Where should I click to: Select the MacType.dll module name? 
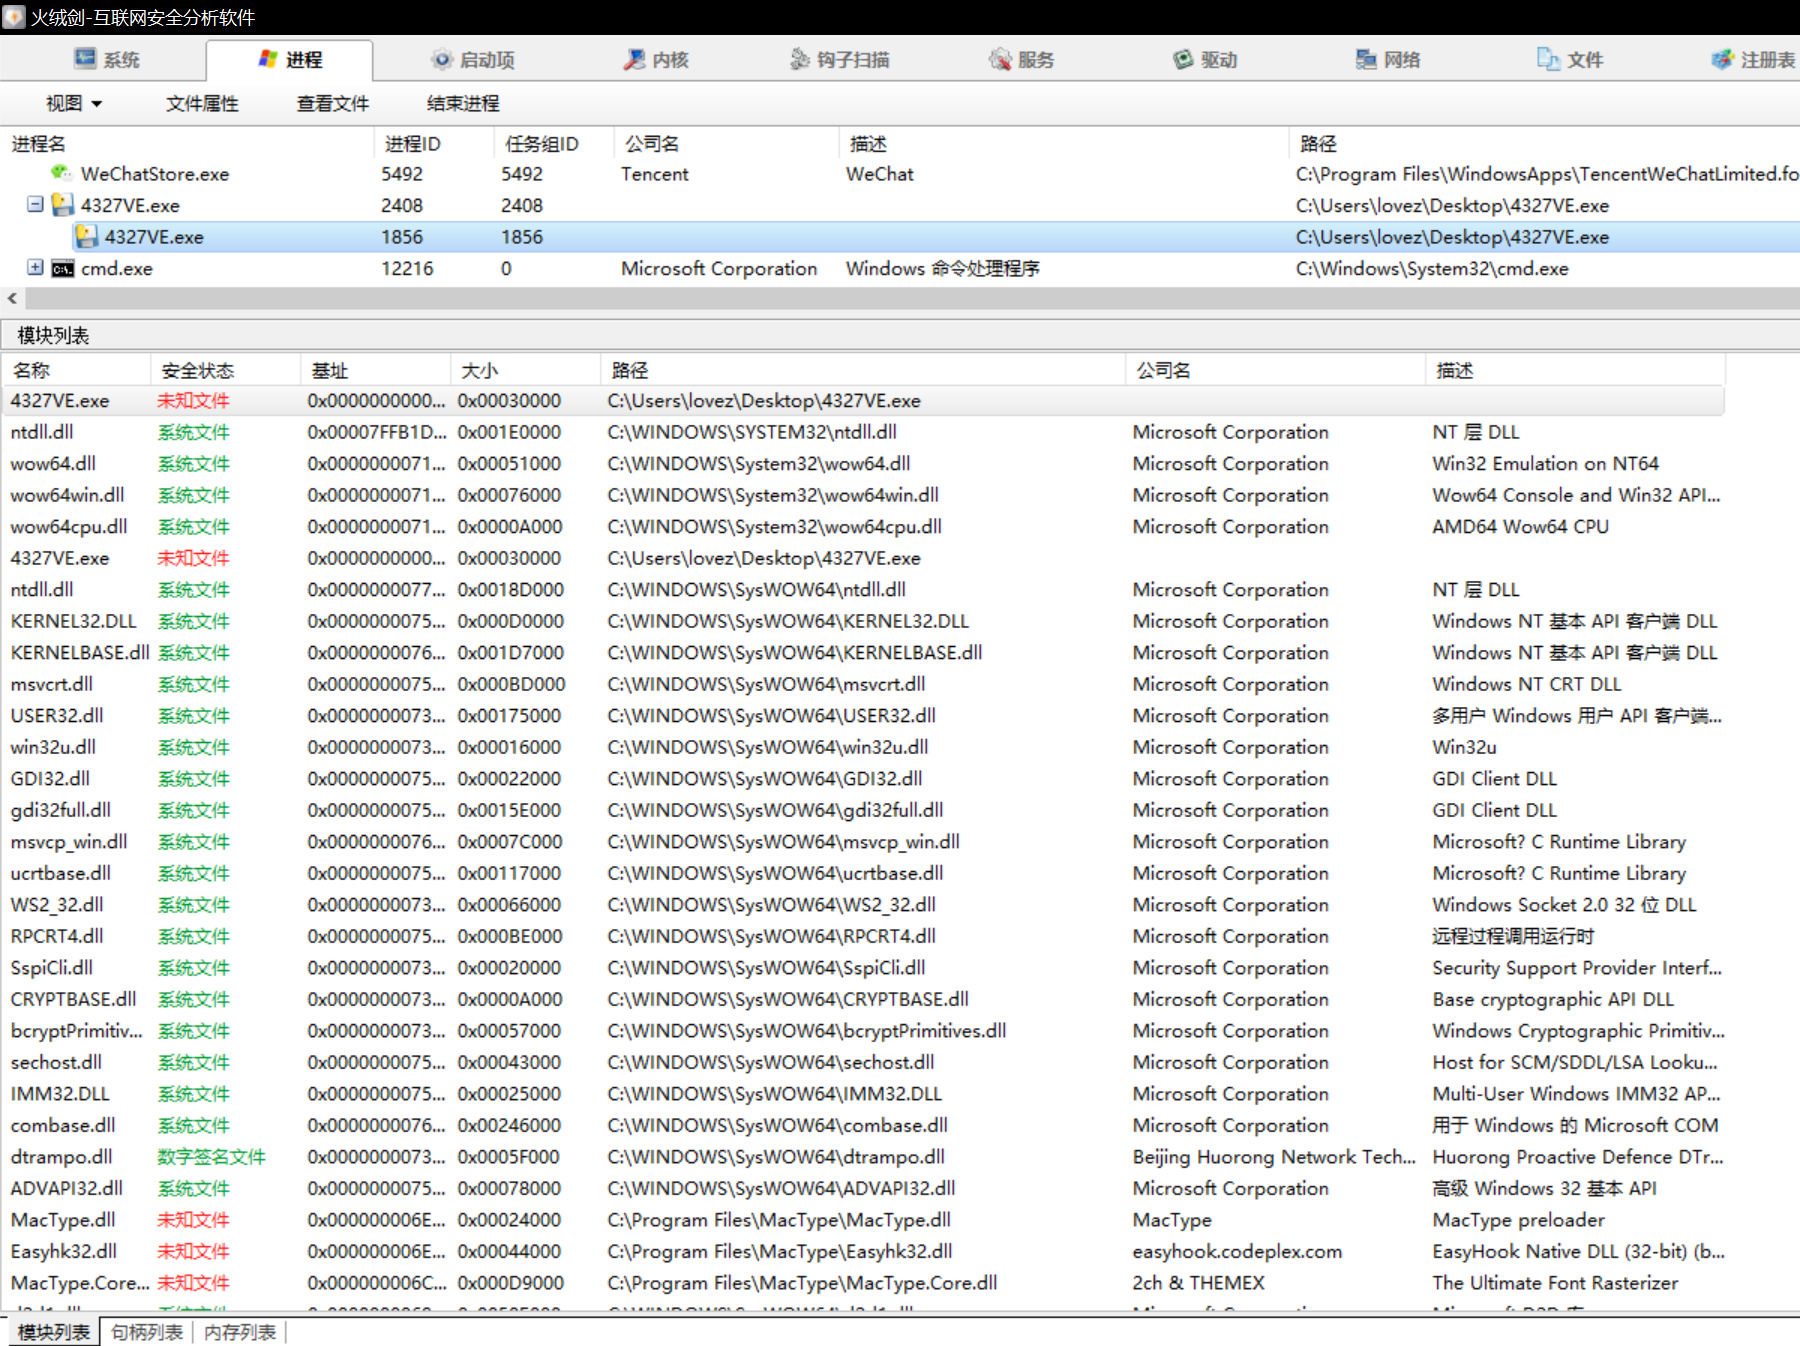coord(63,1220)
